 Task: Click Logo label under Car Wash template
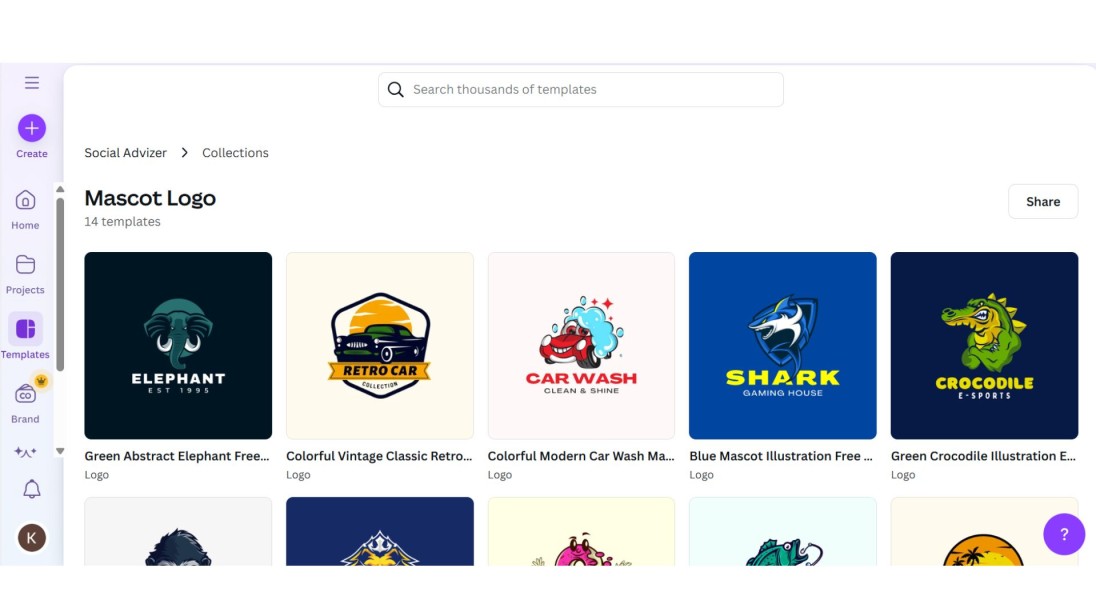[500, 475]
